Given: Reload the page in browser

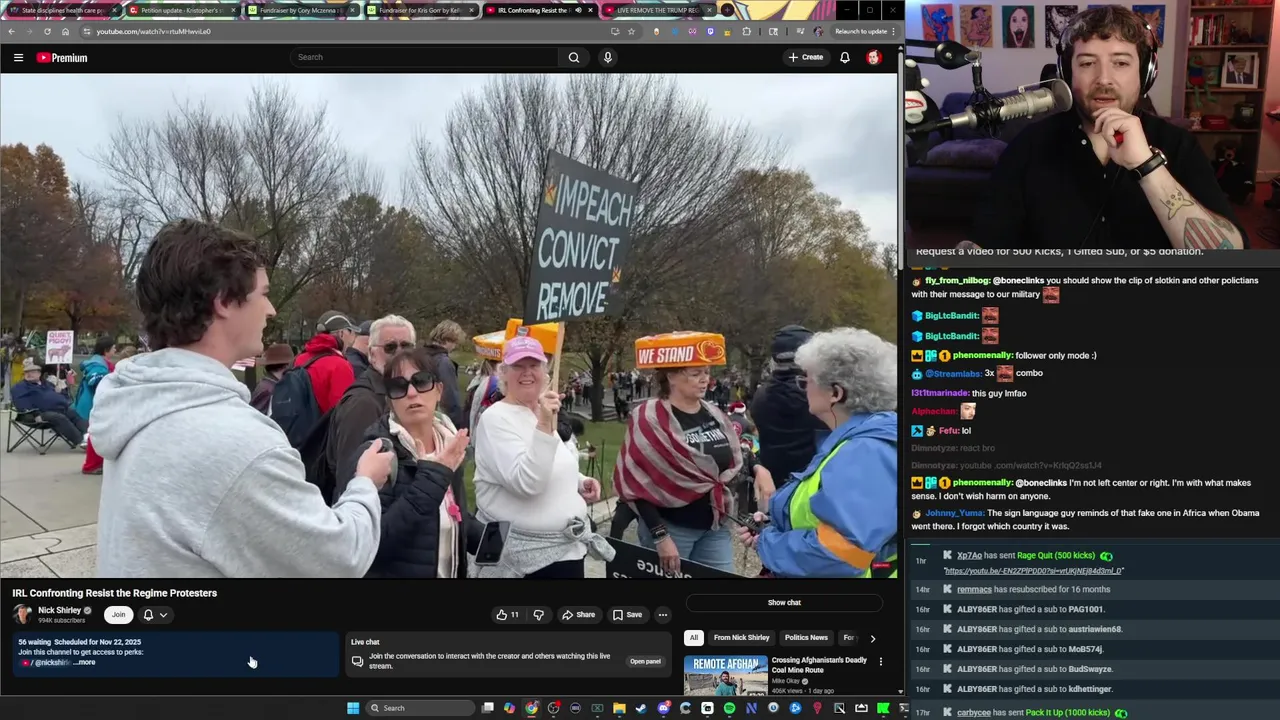Looking at the screenshot, I should [47, 31].
